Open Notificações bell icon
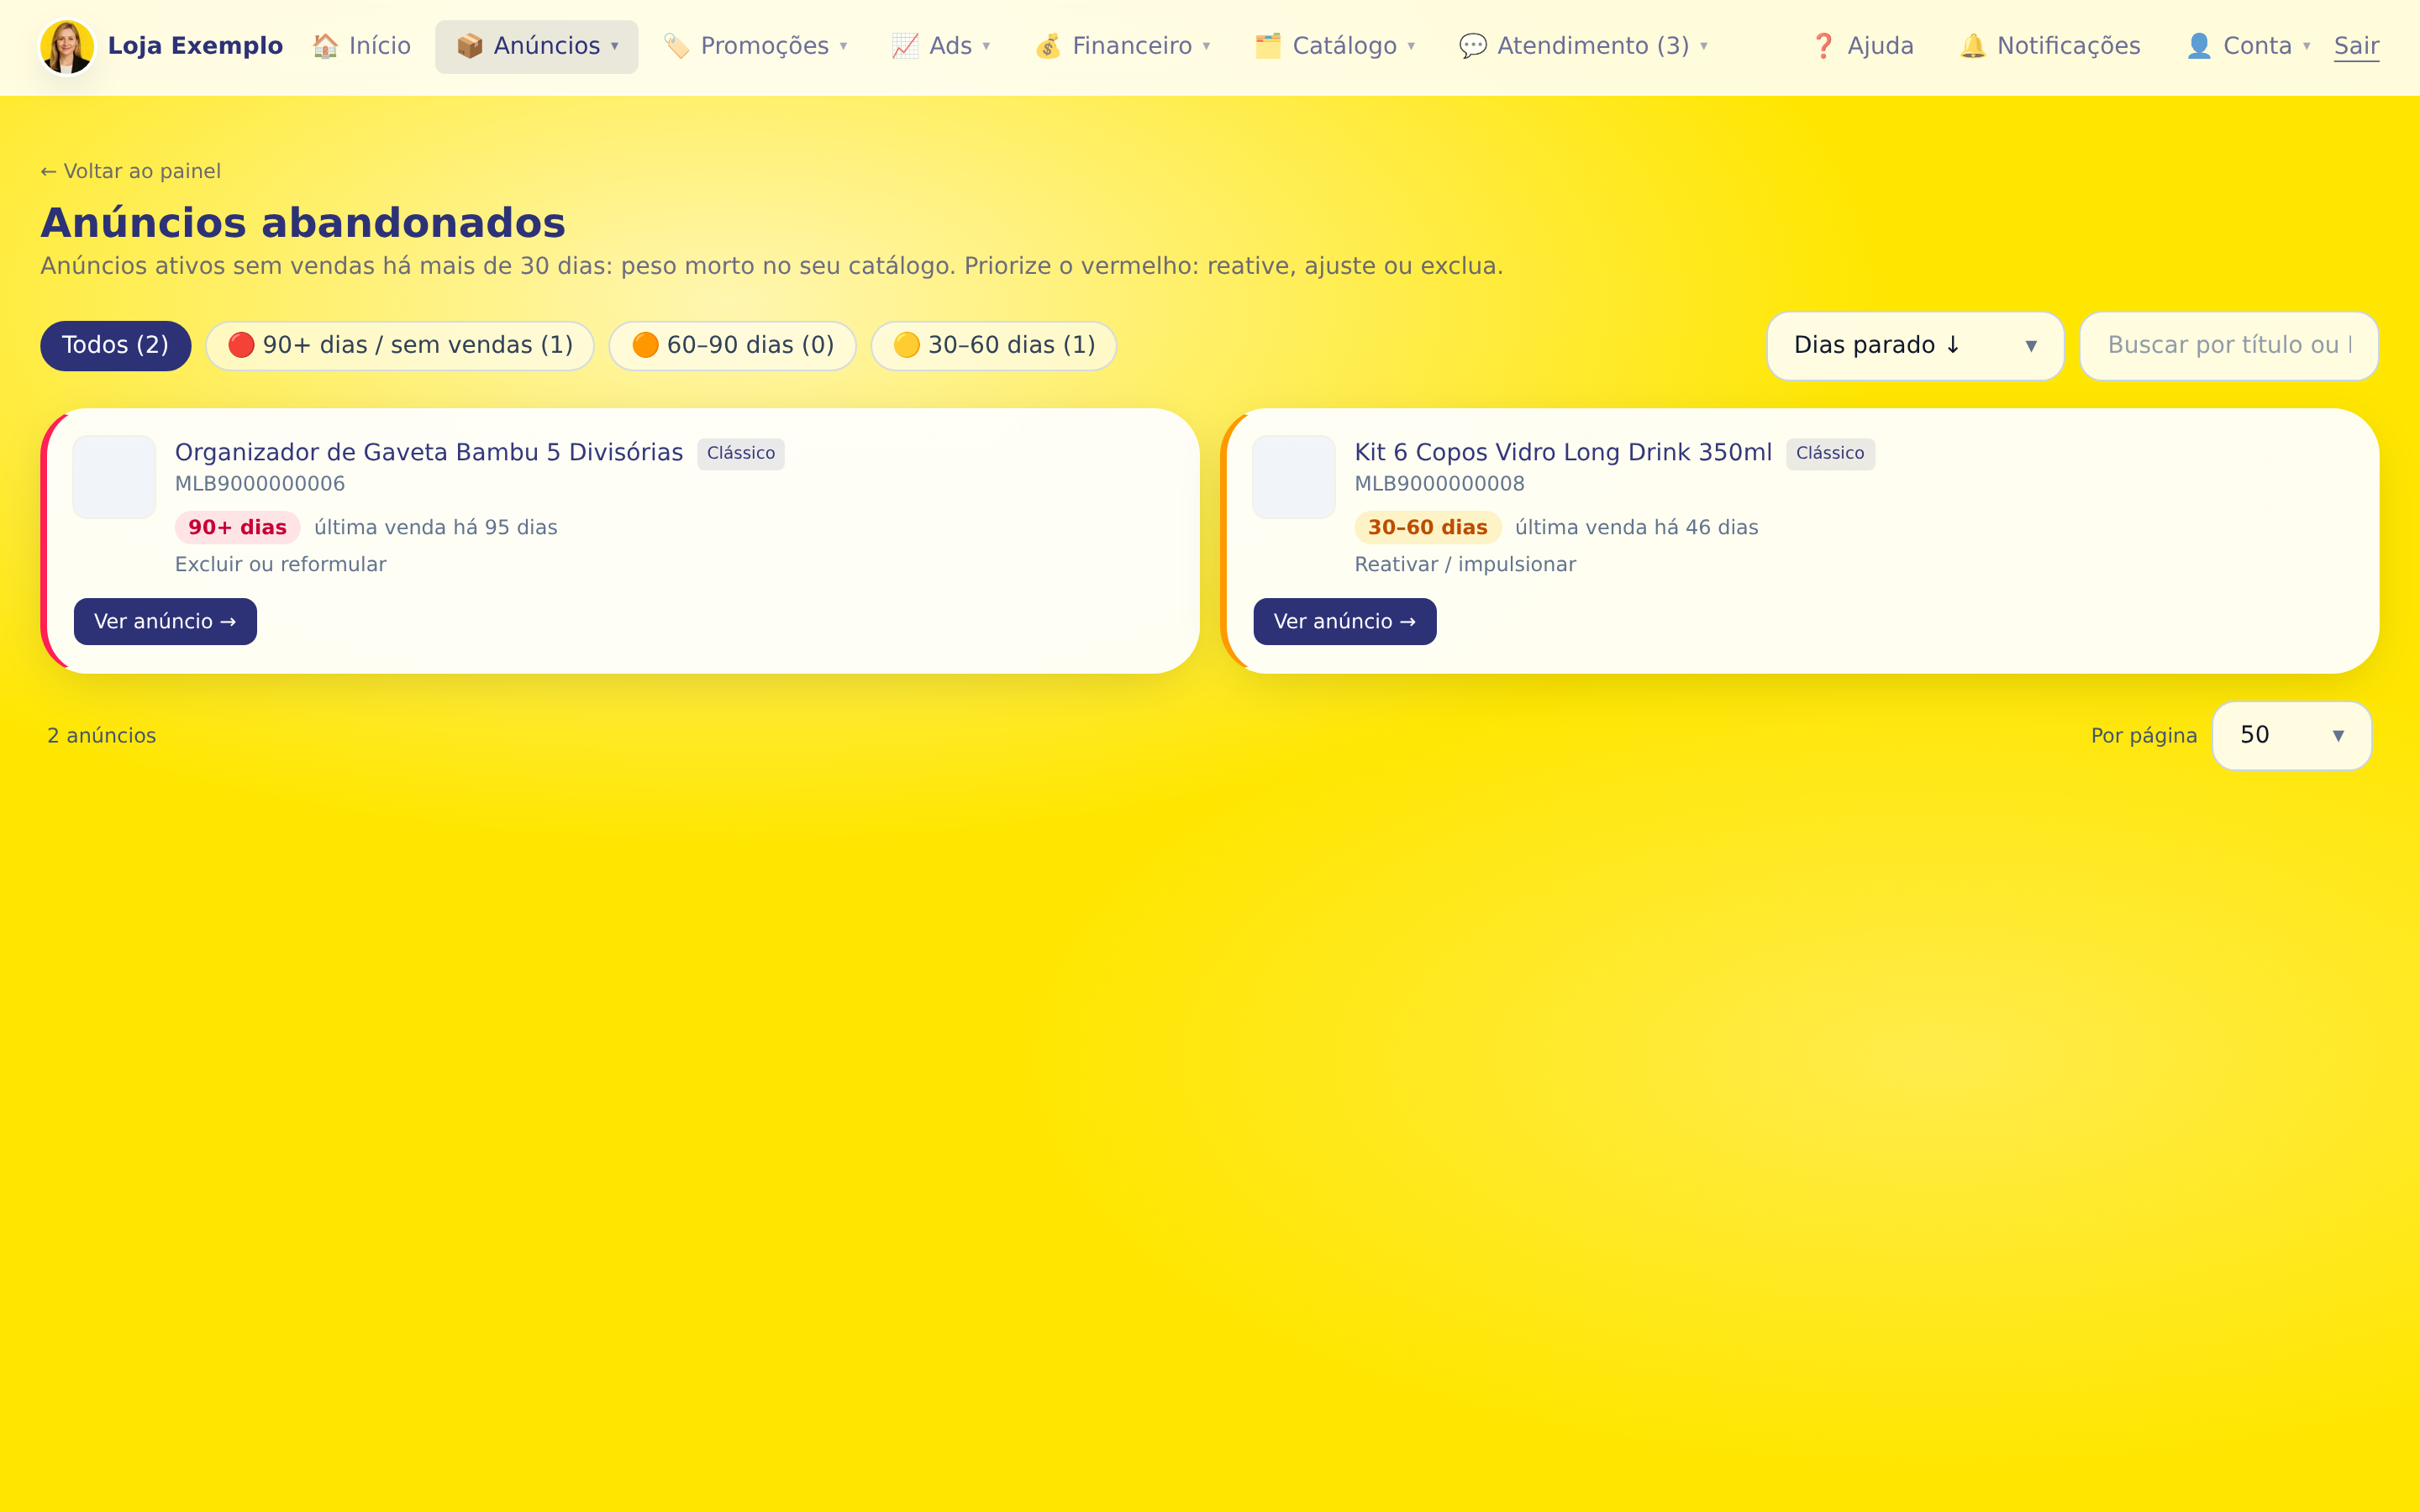This screenshot has height=1512, width=2420. (1972, 46)
